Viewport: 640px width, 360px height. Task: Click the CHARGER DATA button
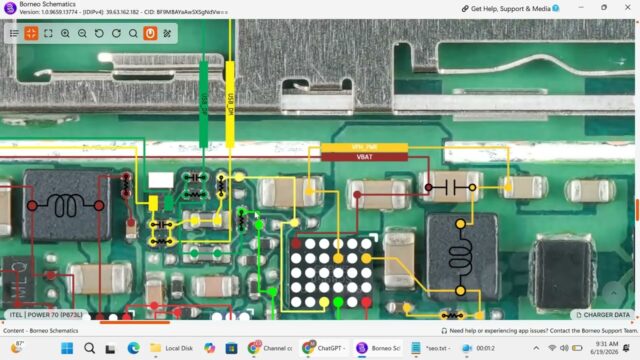[x=603, y=315]
